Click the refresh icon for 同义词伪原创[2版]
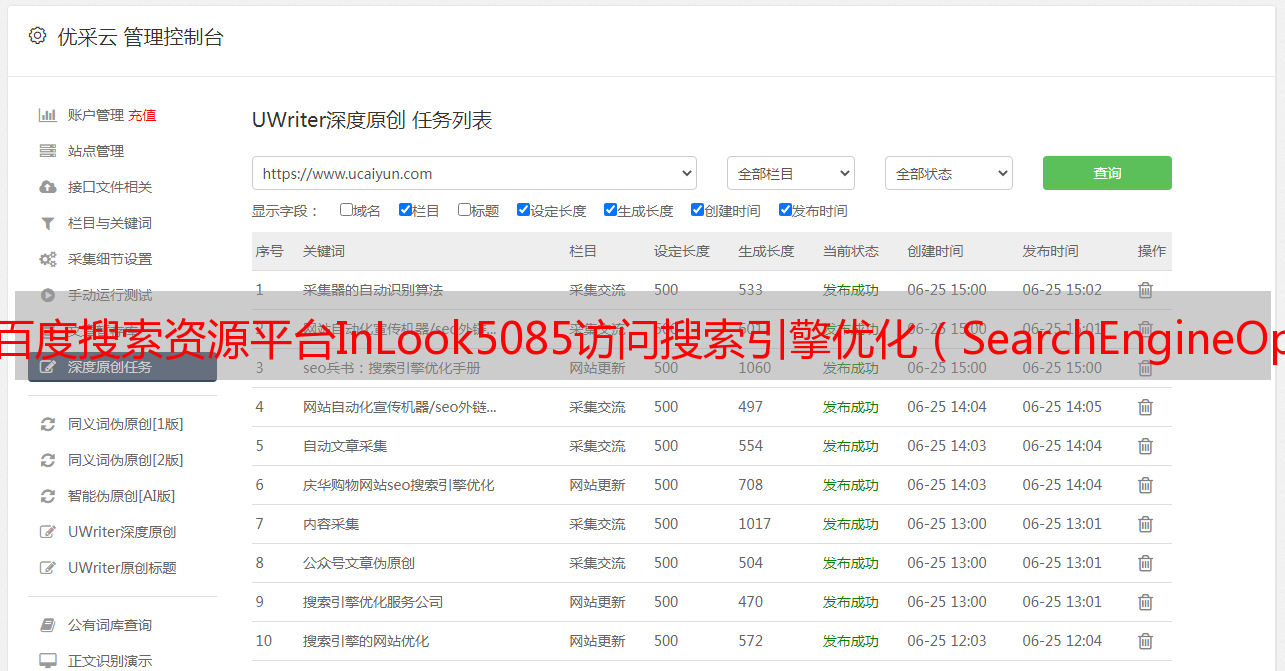This screenshot has width=1285, height=671. [x=47, y=460]
